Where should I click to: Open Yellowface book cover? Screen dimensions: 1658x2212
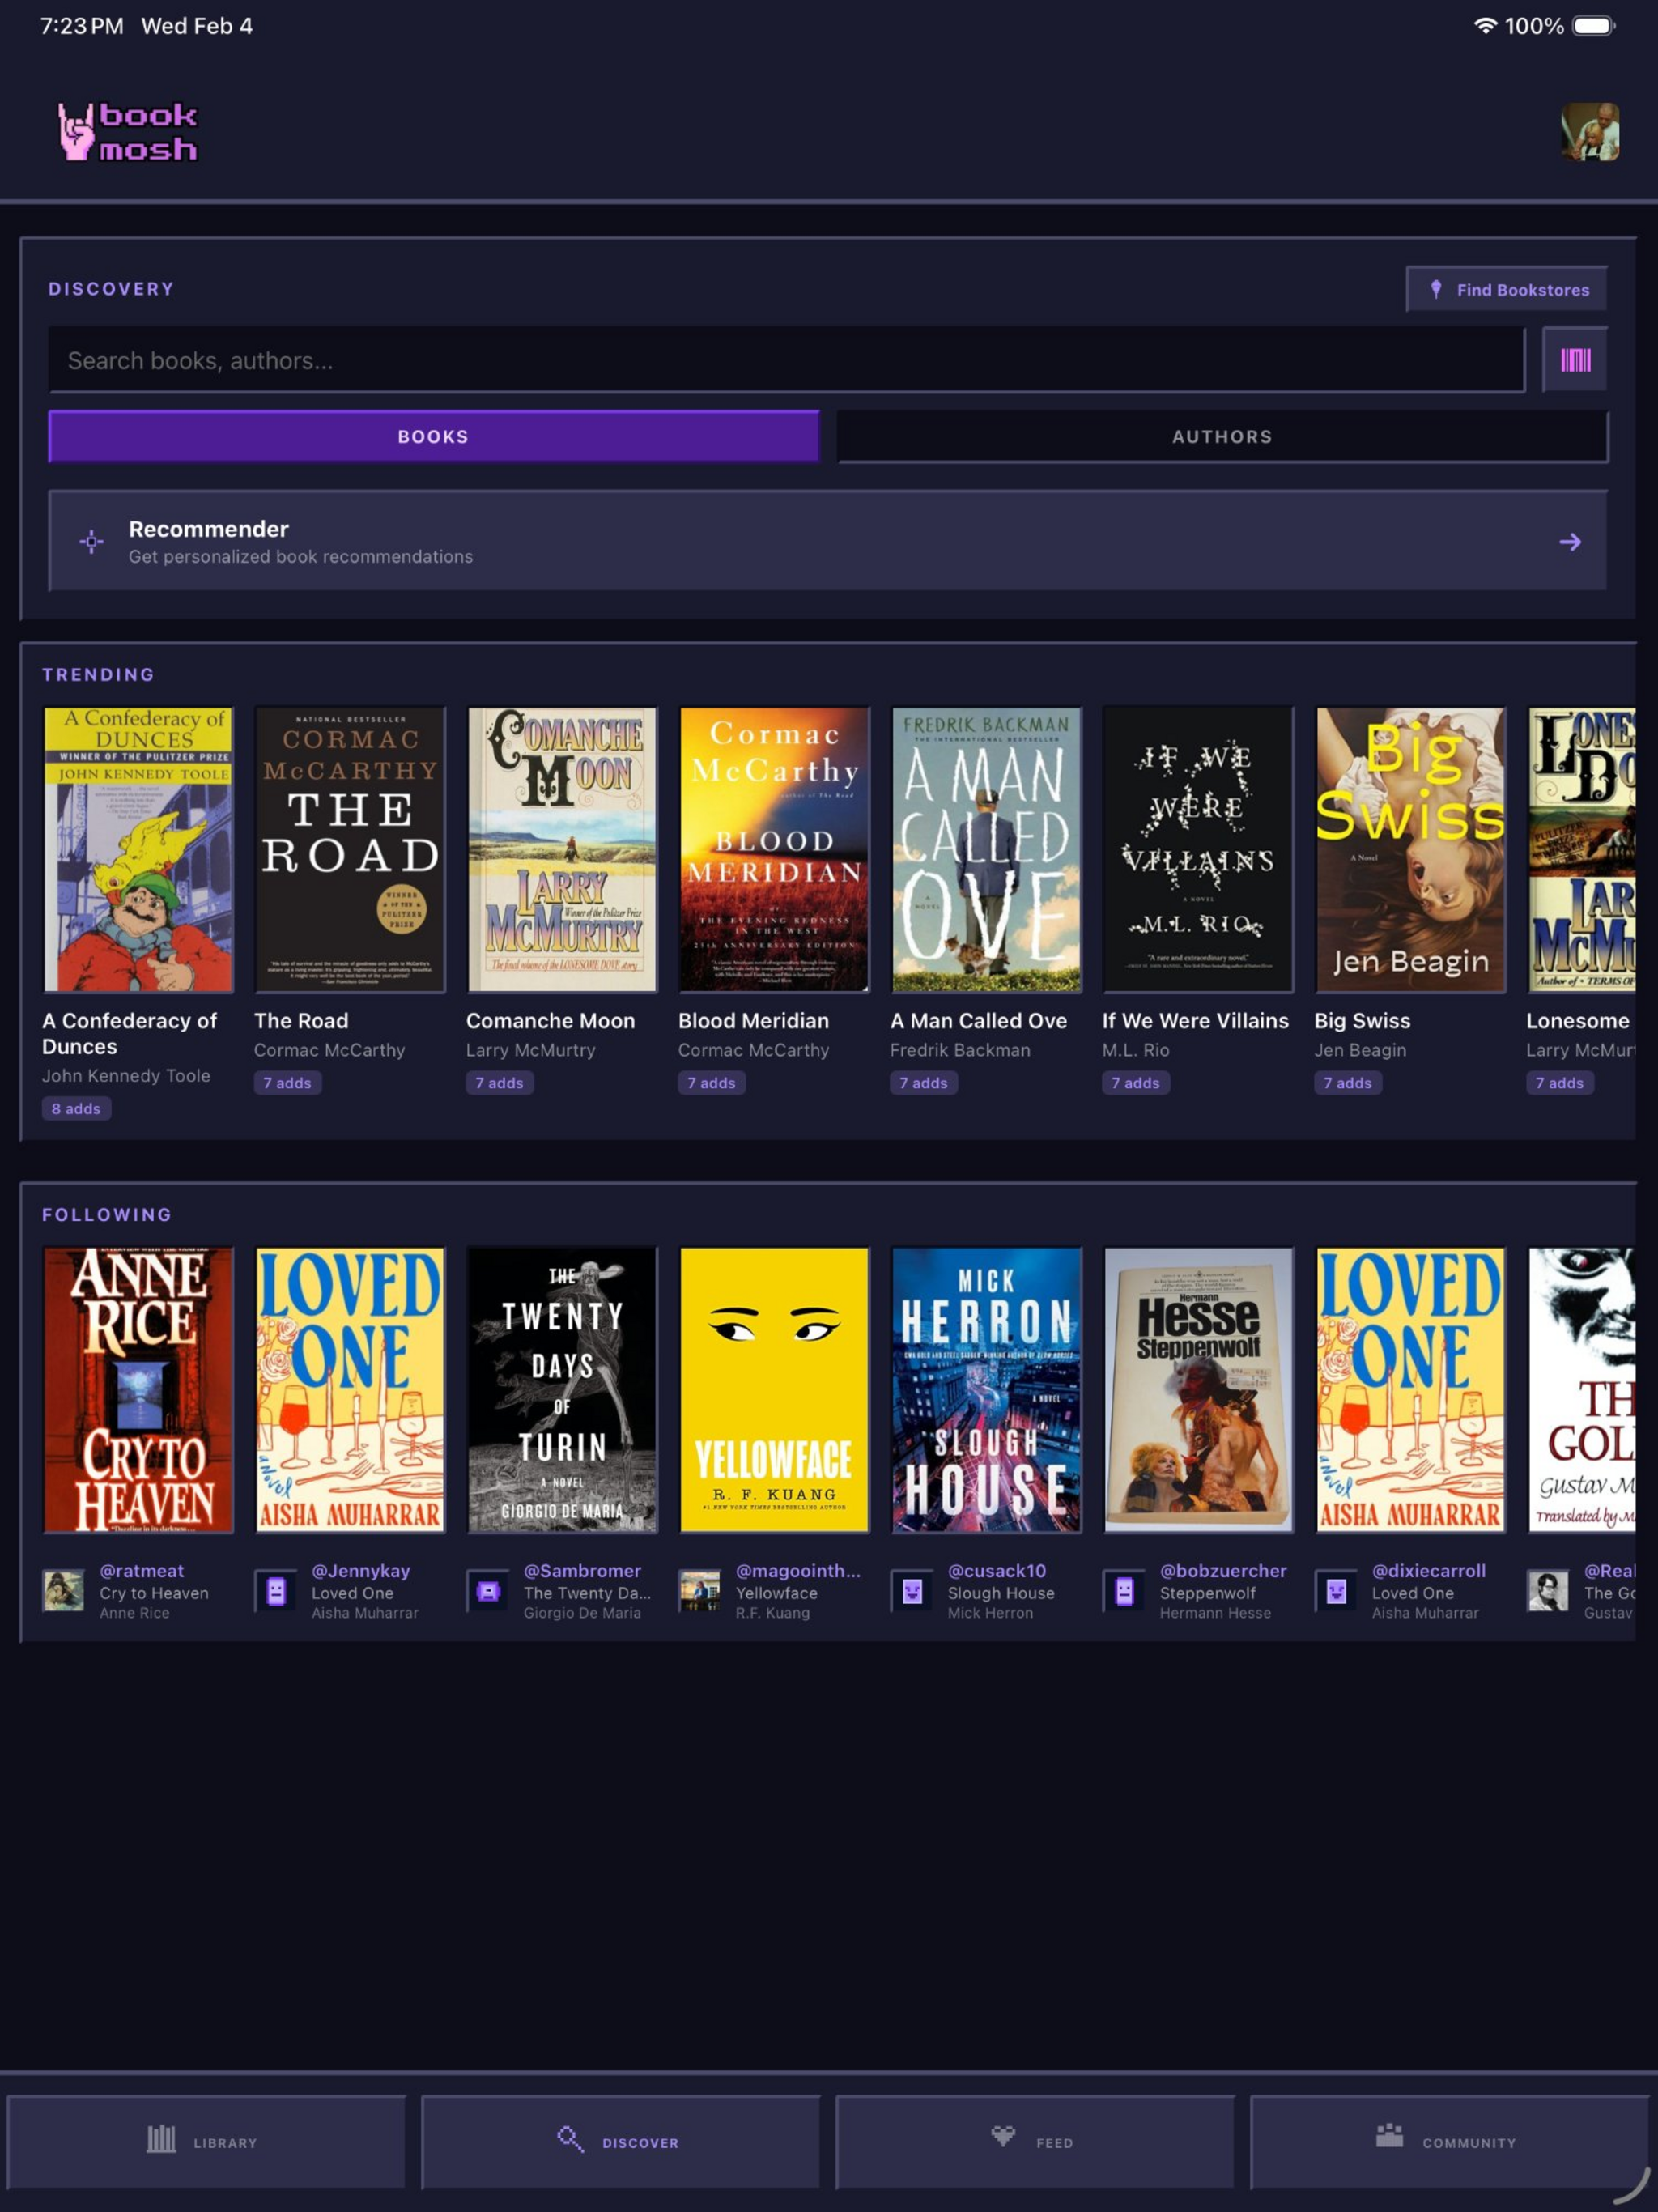coord(774,1390)
